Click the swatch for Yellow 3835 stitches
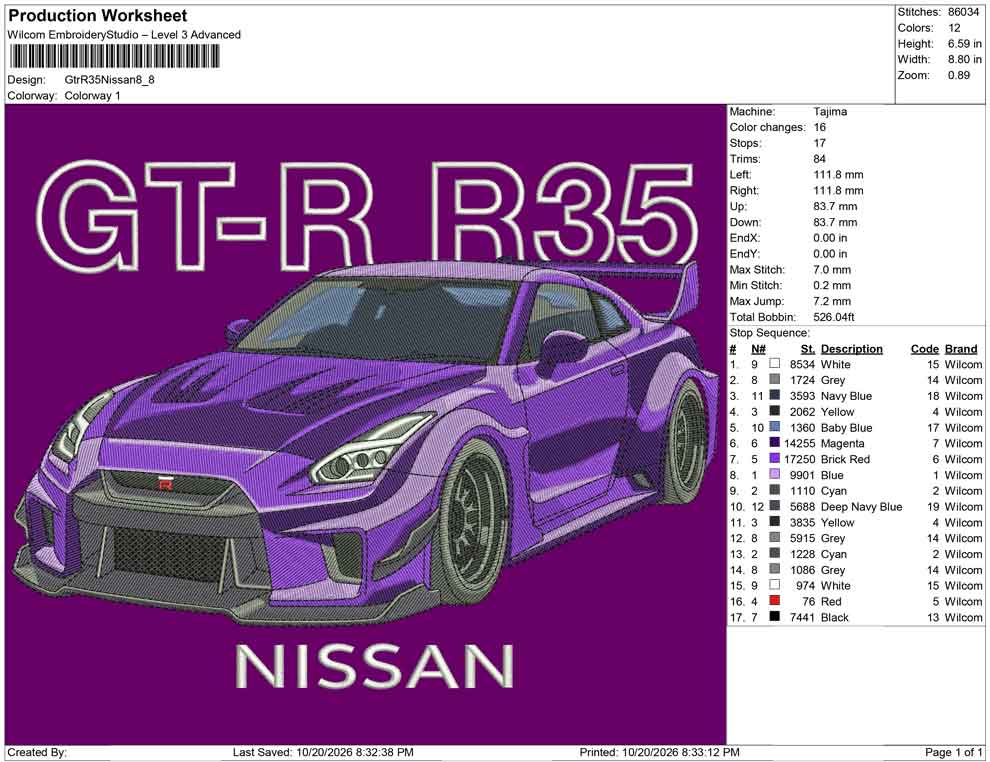Screen dimensions: 990x762 coord(775,521)
